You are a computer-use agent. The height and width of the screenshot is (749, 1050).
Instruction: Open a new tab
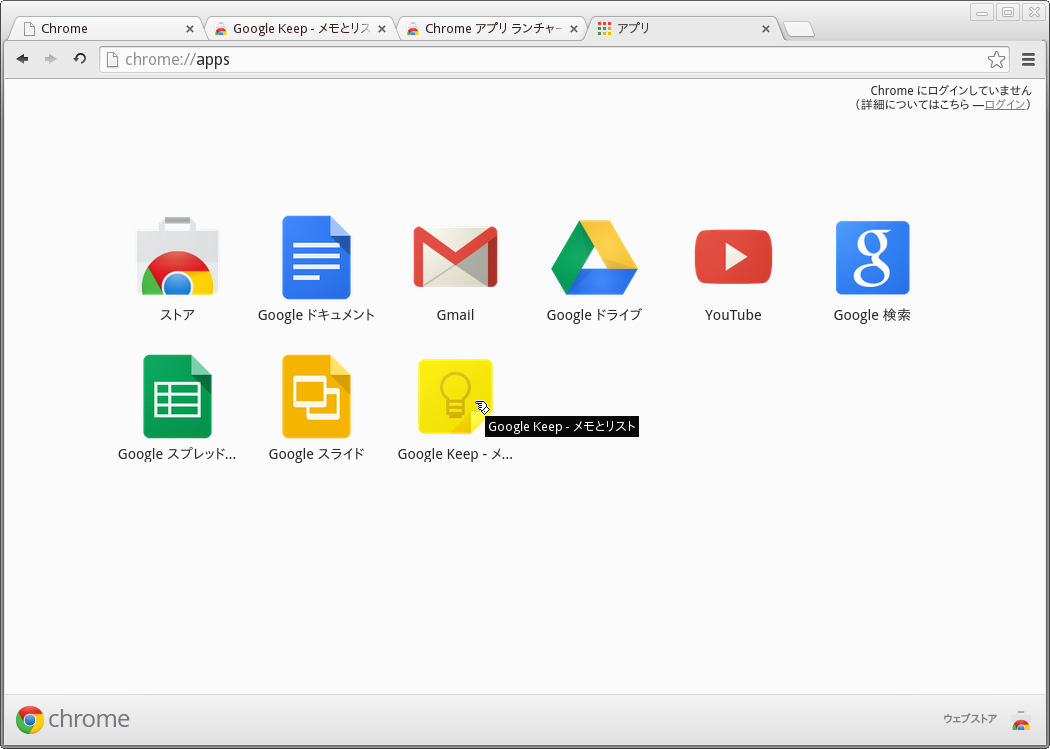coord(799,29)
